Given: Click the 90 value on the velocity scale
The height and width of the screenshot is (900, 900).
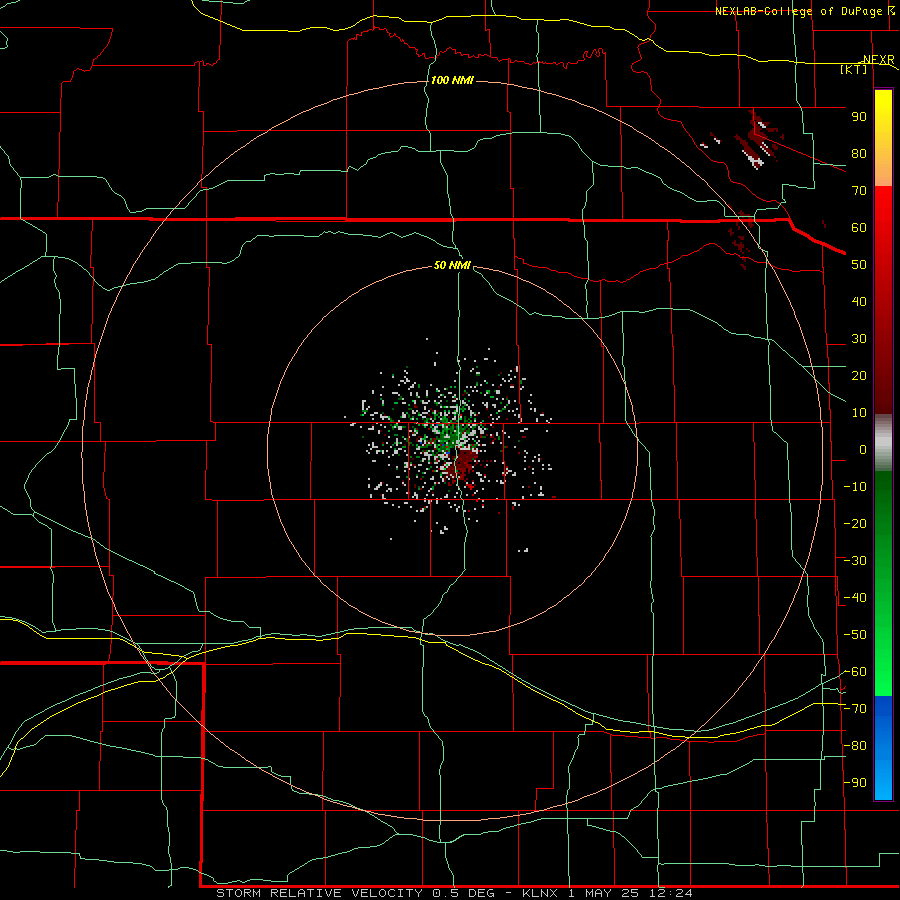Looking at the screenshot, I should click(859, 117).
